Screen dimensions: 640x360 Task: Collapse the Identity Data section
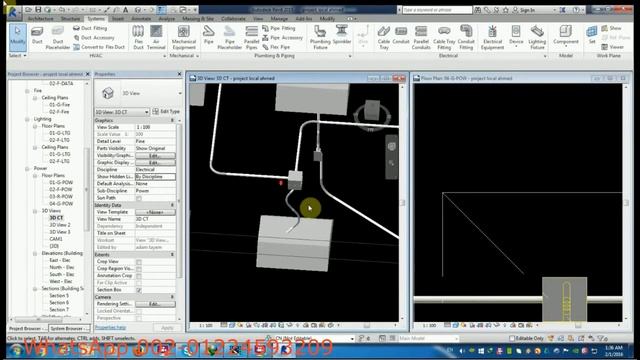[172, 205]
